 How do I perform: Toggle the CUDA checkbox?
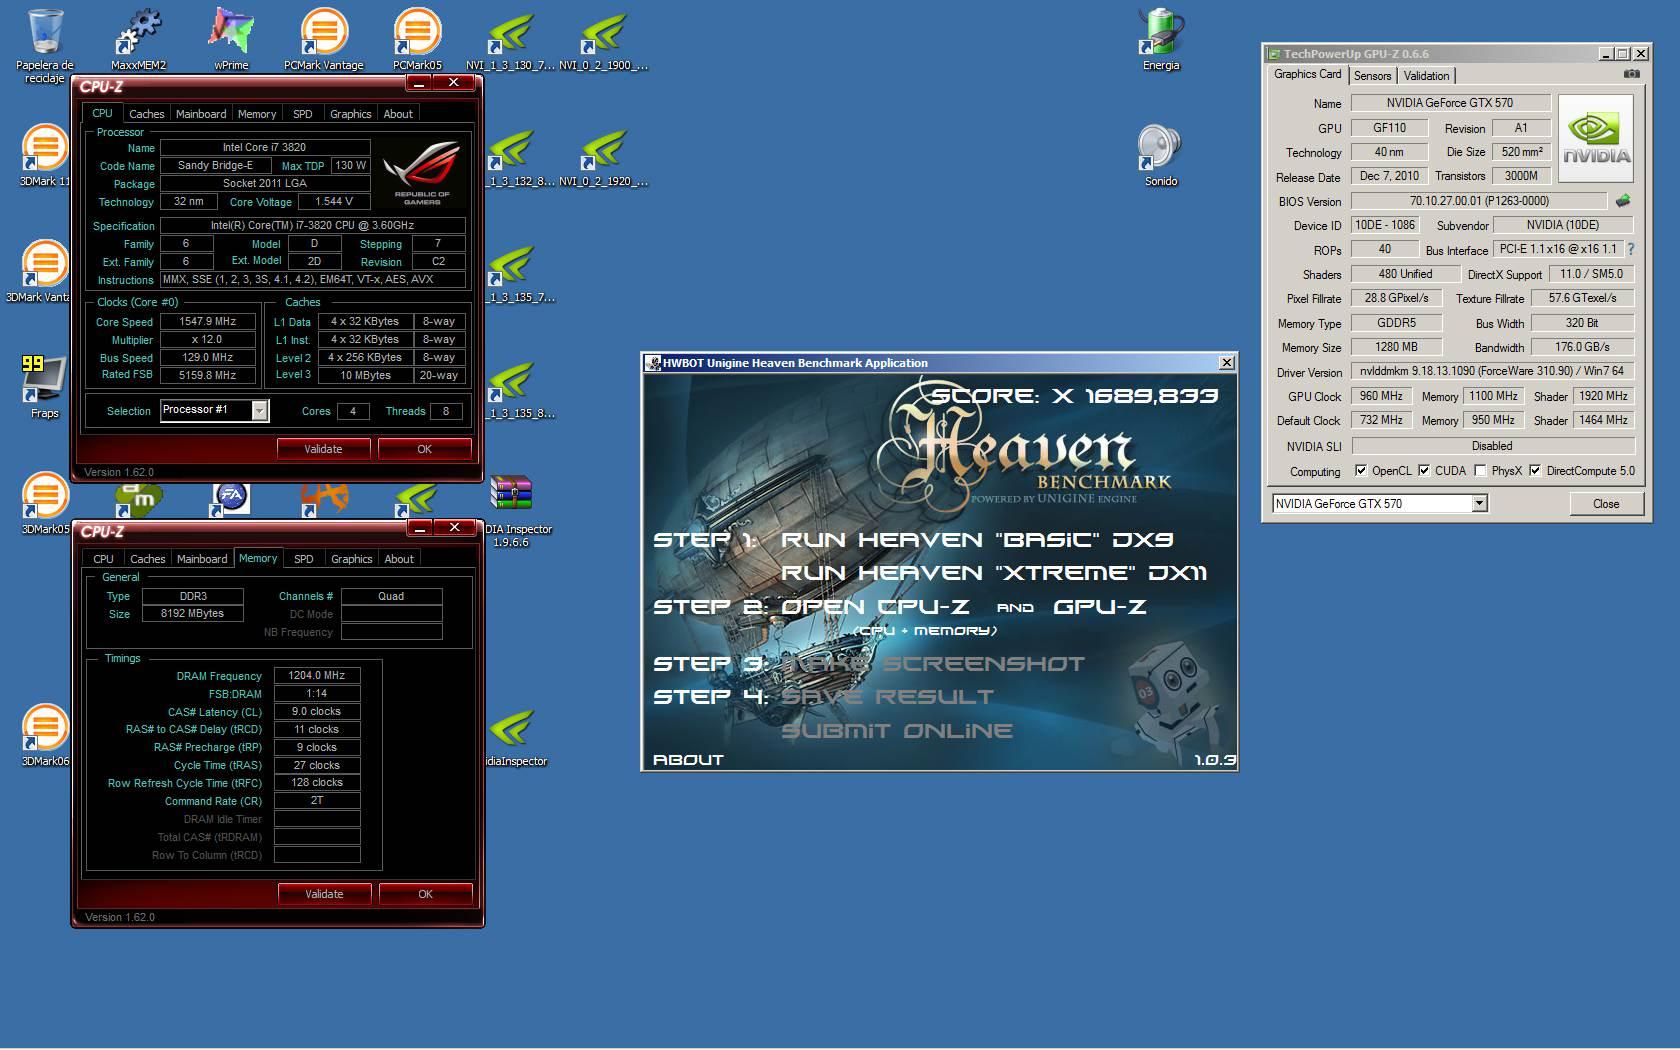point(1423,470)
